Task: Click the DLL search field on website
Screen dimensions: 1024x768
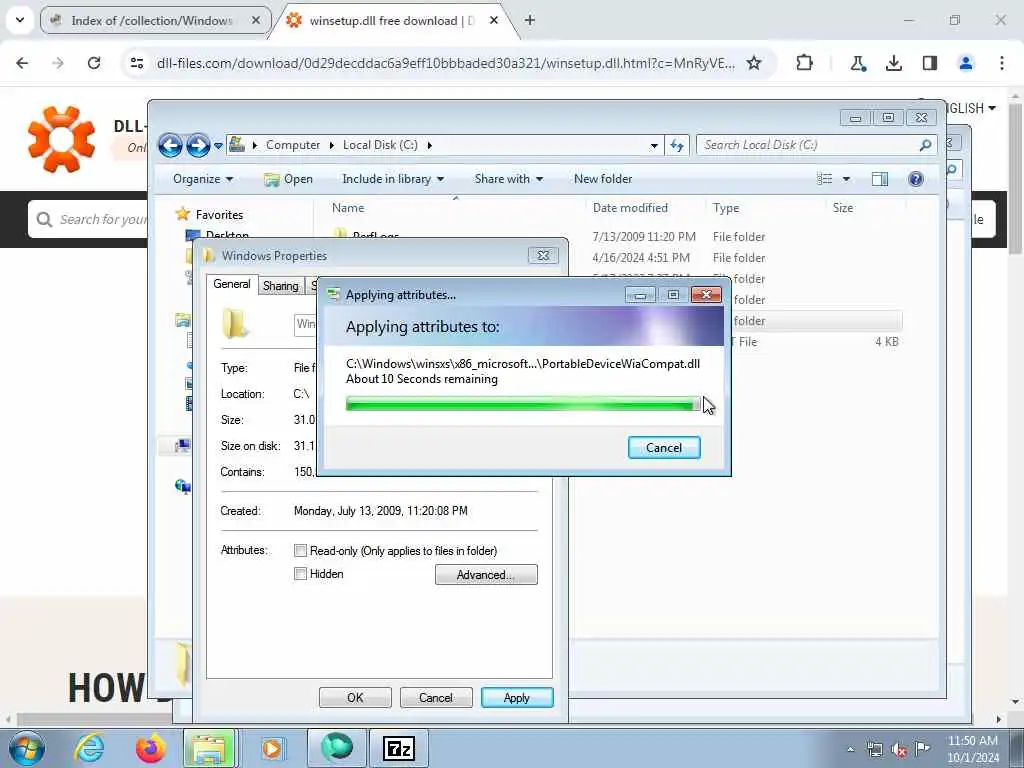Action: coord(89,219)
